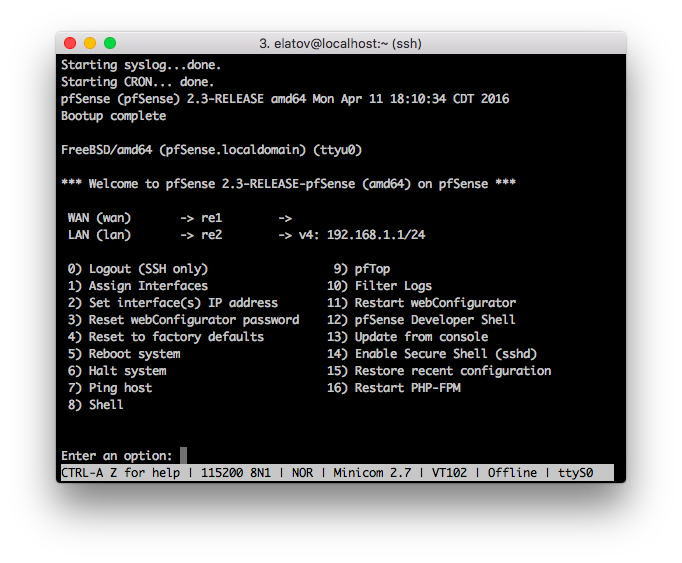Click menu option '15) Restore recent configuration'
This screenshot has width=682, height=563.
click(439, 371)
